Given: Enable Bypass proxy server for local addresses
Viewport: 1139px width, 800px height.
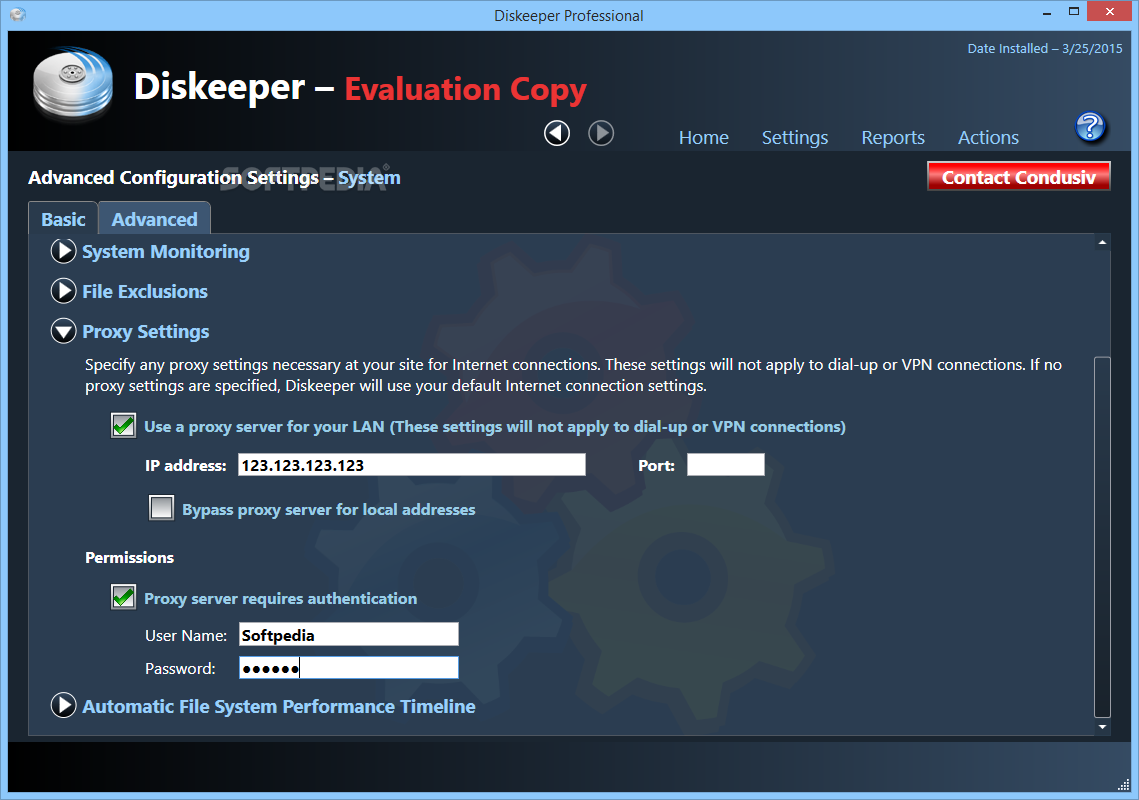Looking at the screenshot, I should pos(161,508).
